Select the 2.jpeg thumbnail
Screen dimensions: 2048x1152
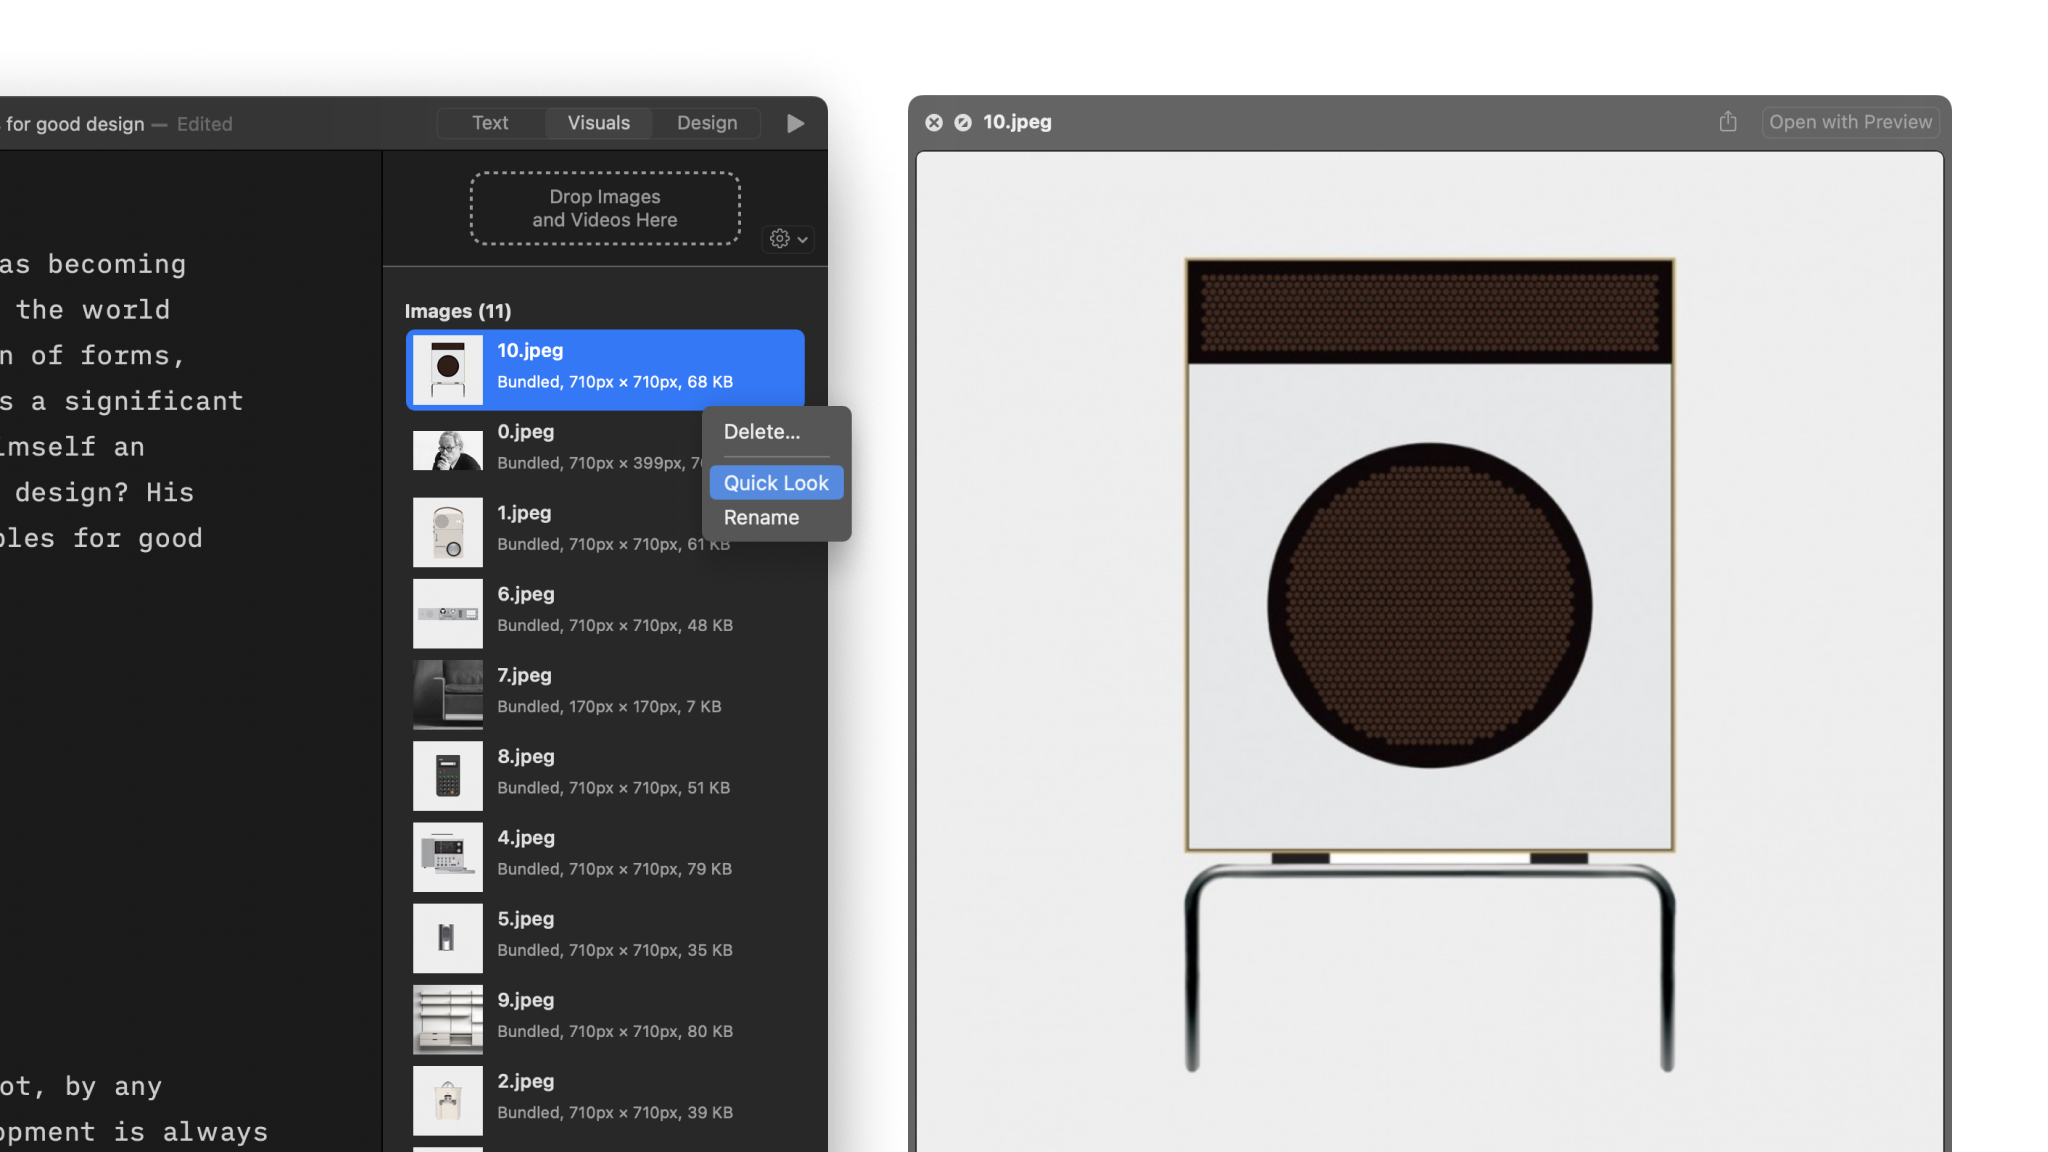click(x=448, y=1100)
